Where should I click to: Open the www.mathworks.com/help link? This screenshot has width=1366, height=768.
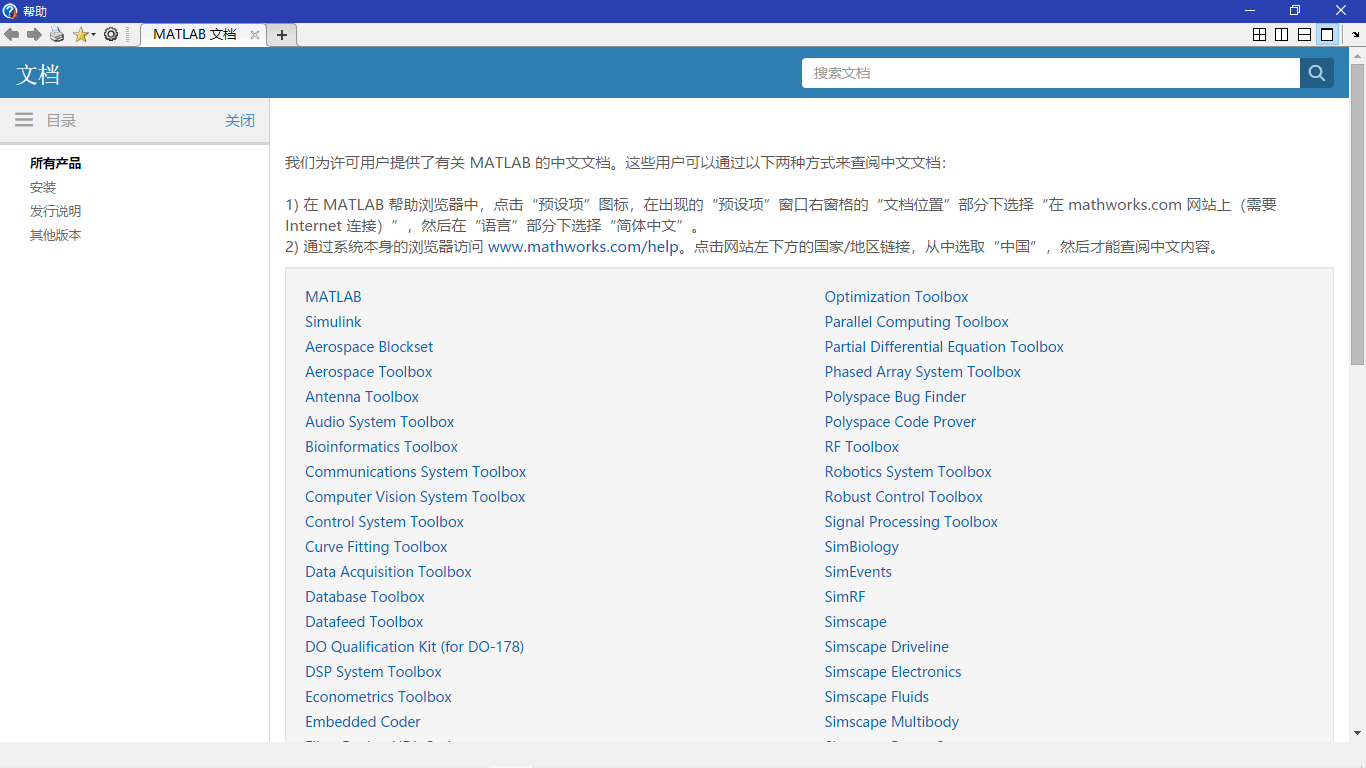click(583, 246)
